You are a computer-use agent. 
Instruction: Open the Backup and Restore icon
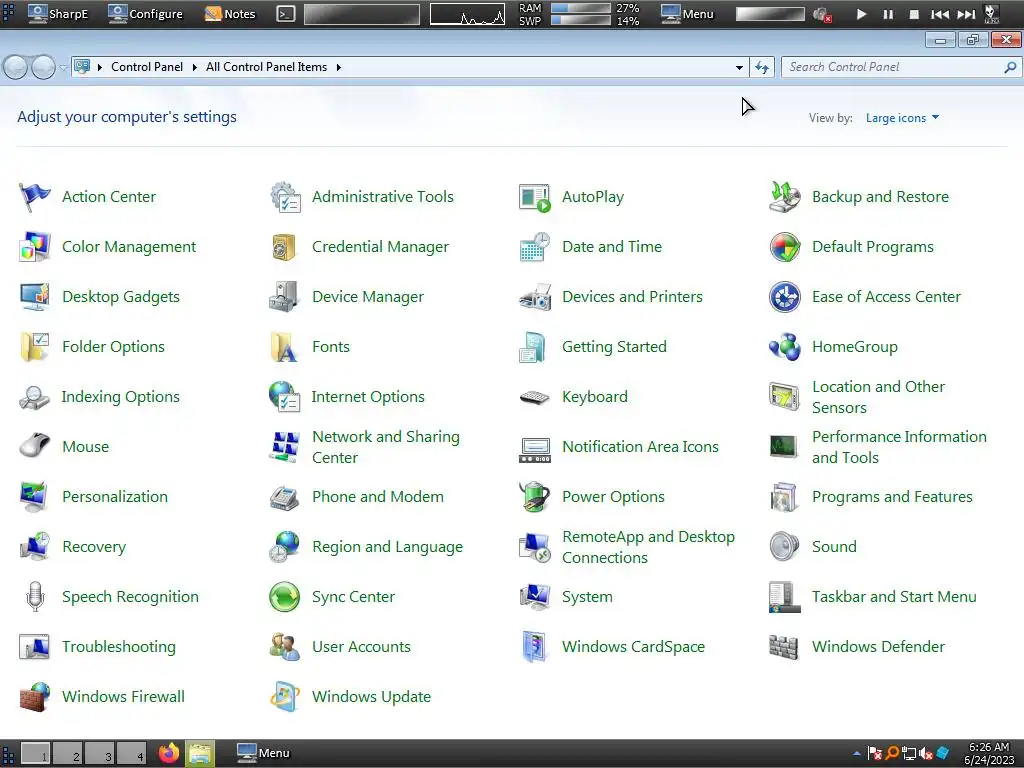click(x=784, y=197)
